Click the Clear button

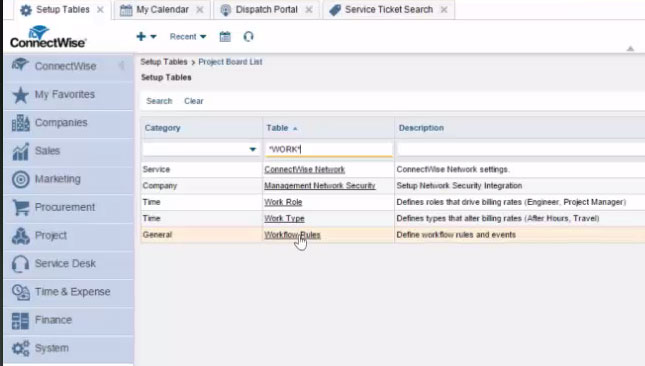(194, 101)
